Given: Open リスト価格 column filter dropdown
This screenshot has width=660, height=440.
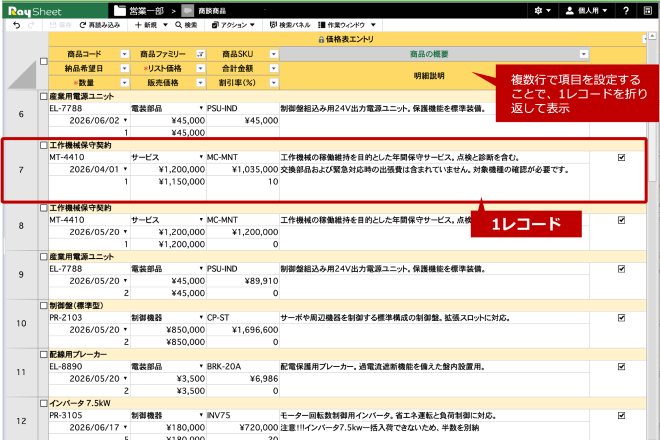Looking at the screenshot, I should pyautogui.click(x=200, y=68).
